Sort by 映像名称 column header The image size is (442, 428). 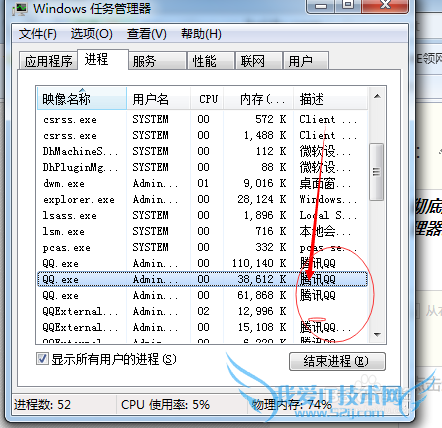[82, 99]
